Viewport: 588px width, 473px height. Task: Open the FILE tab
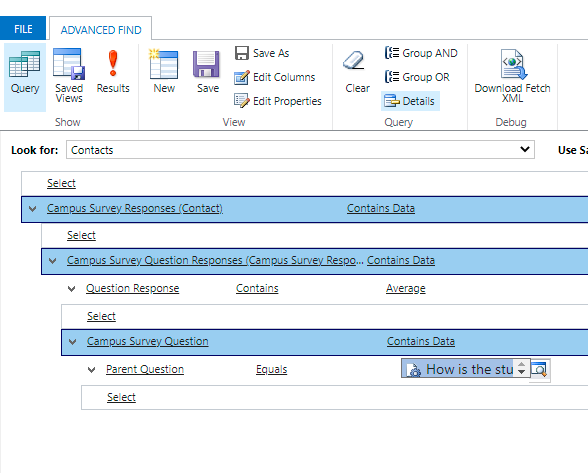[x=23, y=29]
